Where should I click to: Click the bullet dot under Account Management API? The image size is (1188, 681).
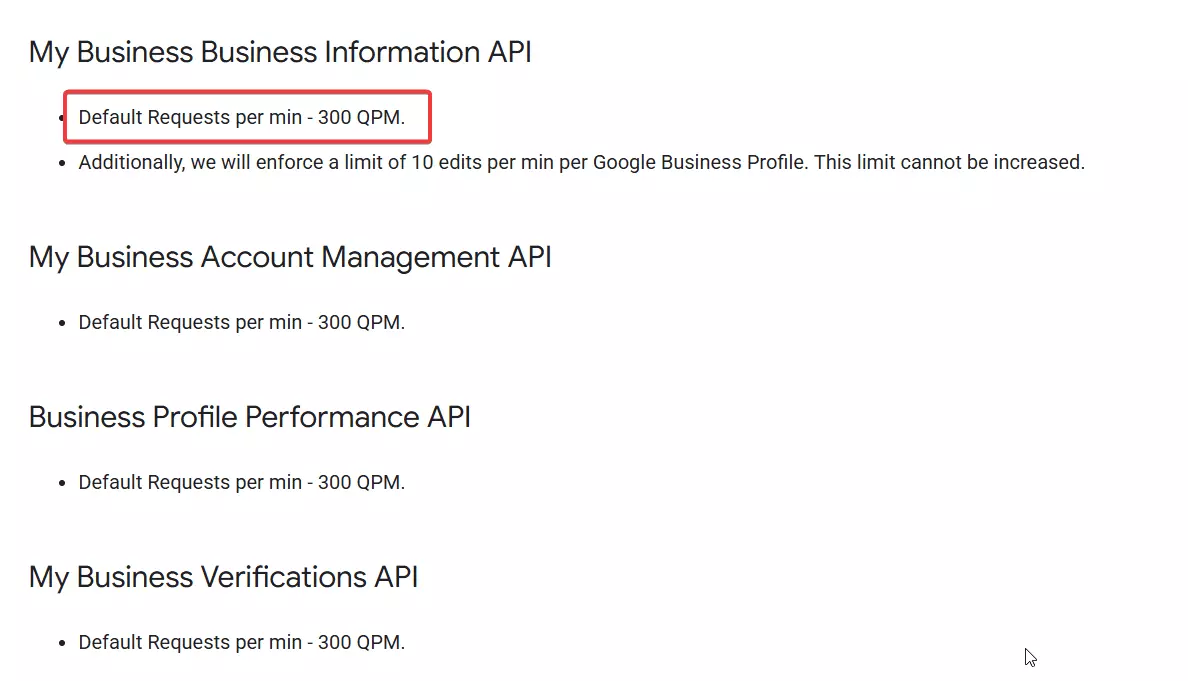pos(62,323)
